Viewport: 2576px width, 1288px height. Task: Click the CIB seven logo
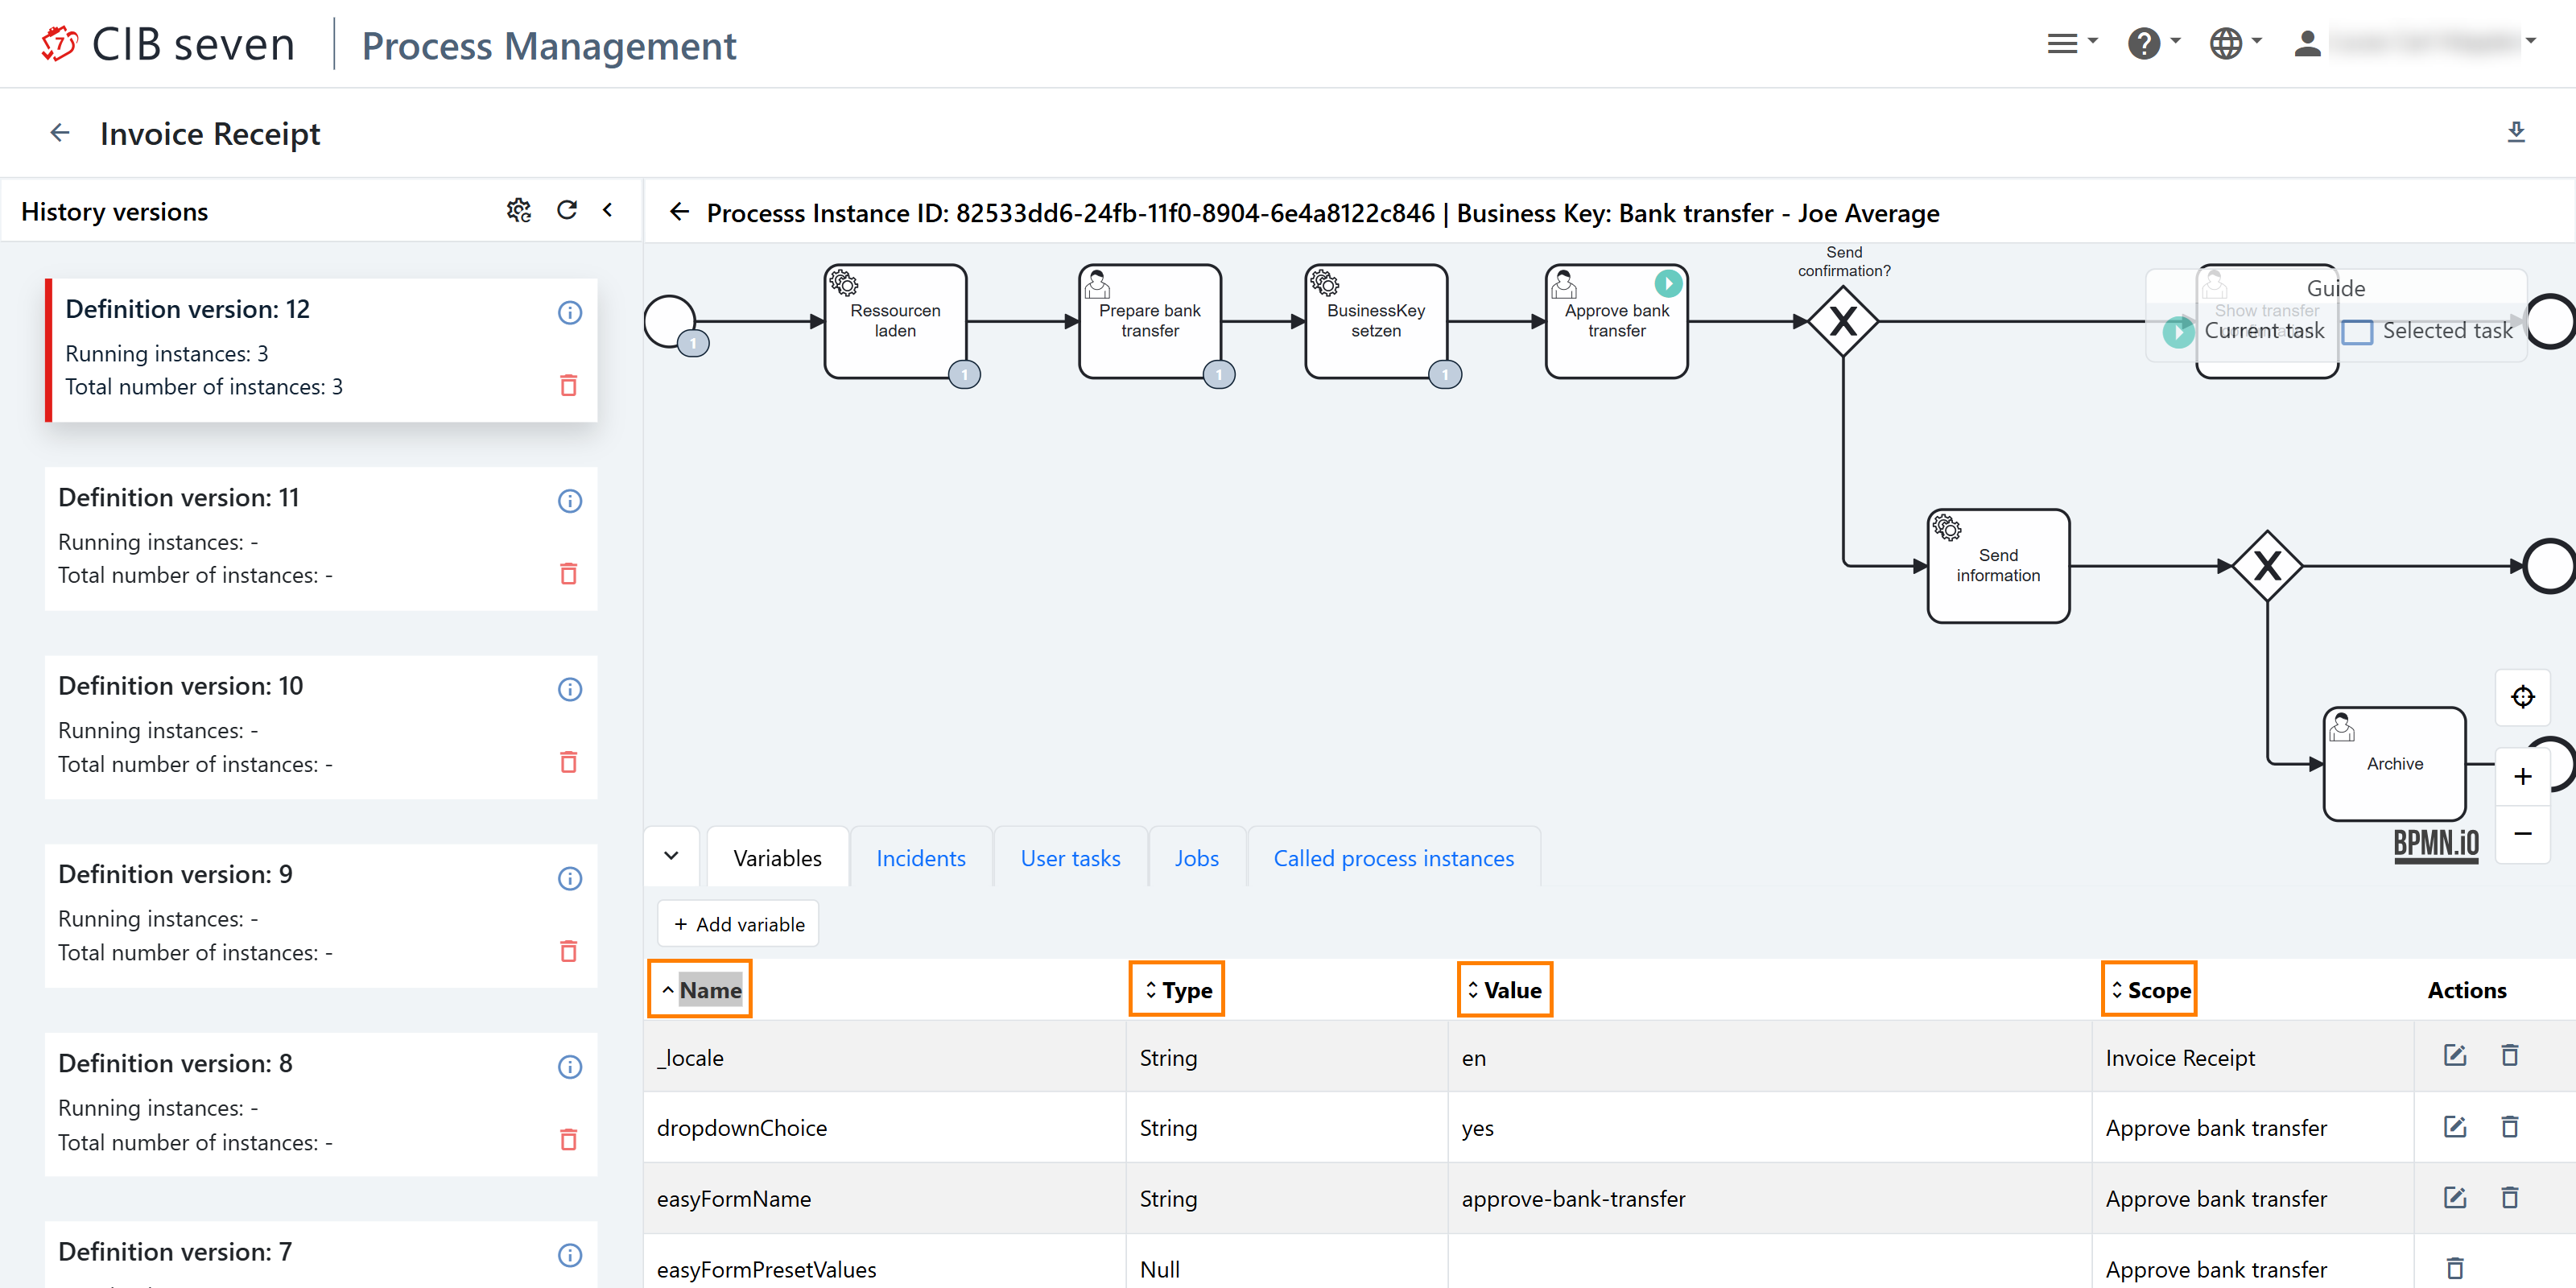[167, 44]
